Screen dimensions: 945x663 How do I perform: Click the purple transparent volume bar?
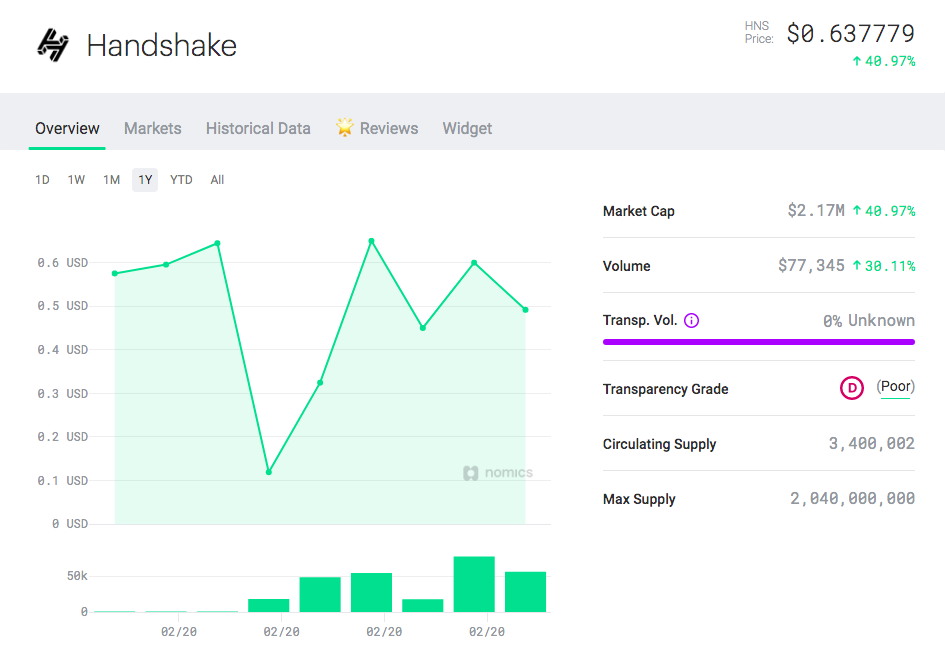click(758, 342)
